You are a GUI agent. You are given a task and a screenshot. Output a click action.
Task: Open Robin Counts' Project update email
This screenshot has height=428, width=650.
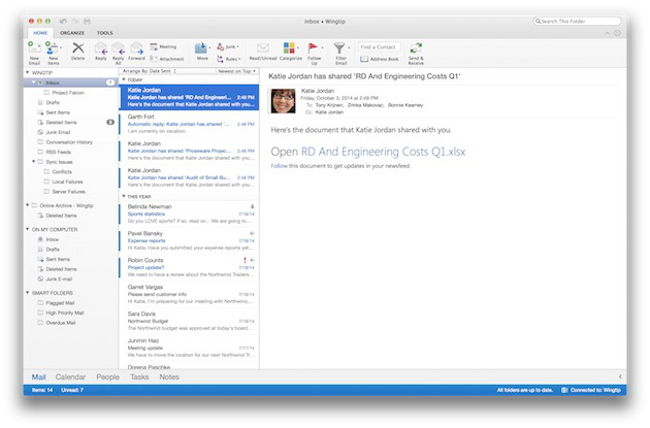[189, 268]
